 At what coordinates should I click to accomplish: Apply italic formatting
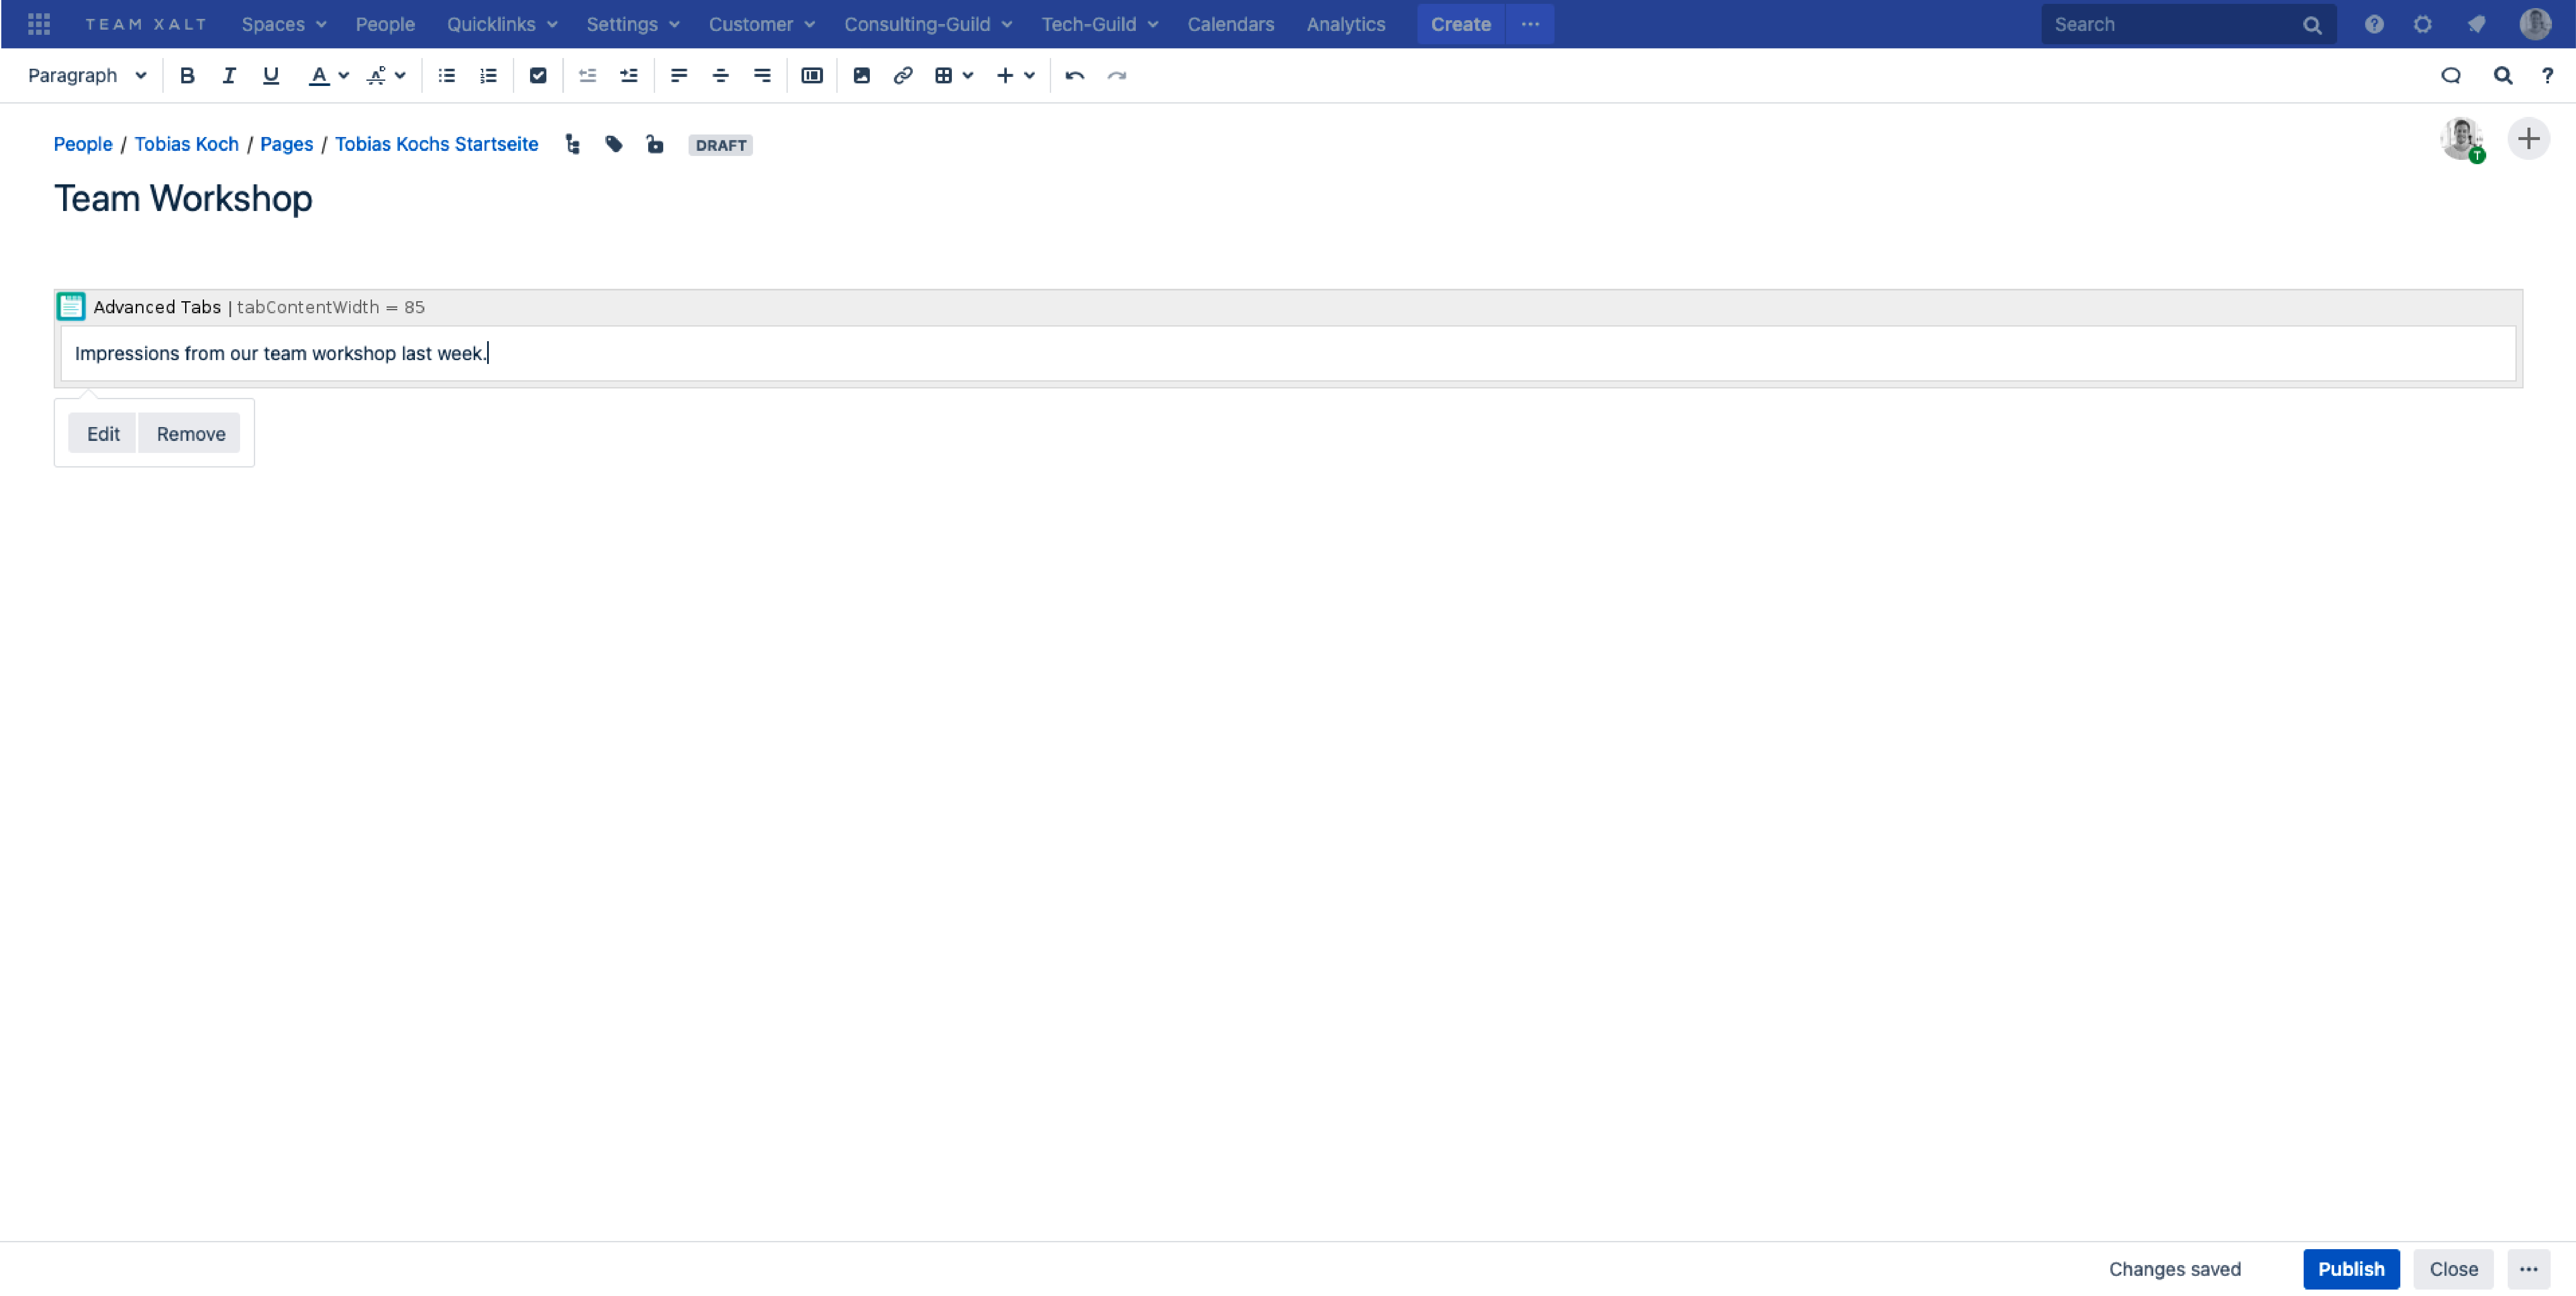[x=229, y=75]
